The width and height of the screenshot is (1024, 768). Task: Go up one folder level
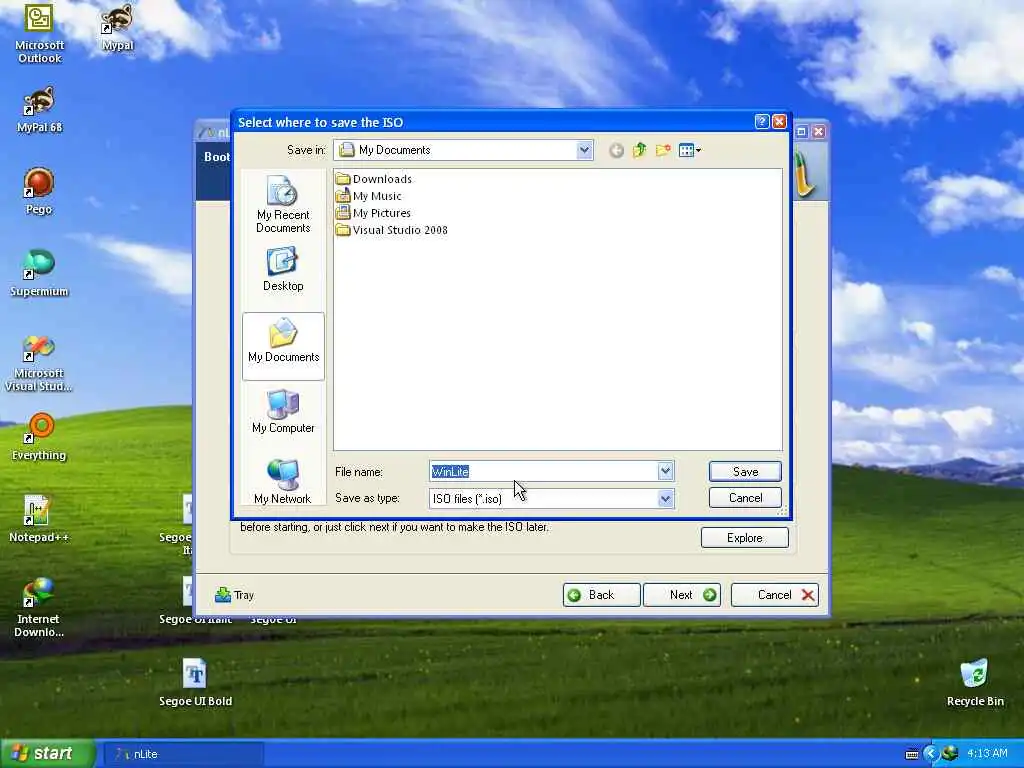click(x=639, y=151)
